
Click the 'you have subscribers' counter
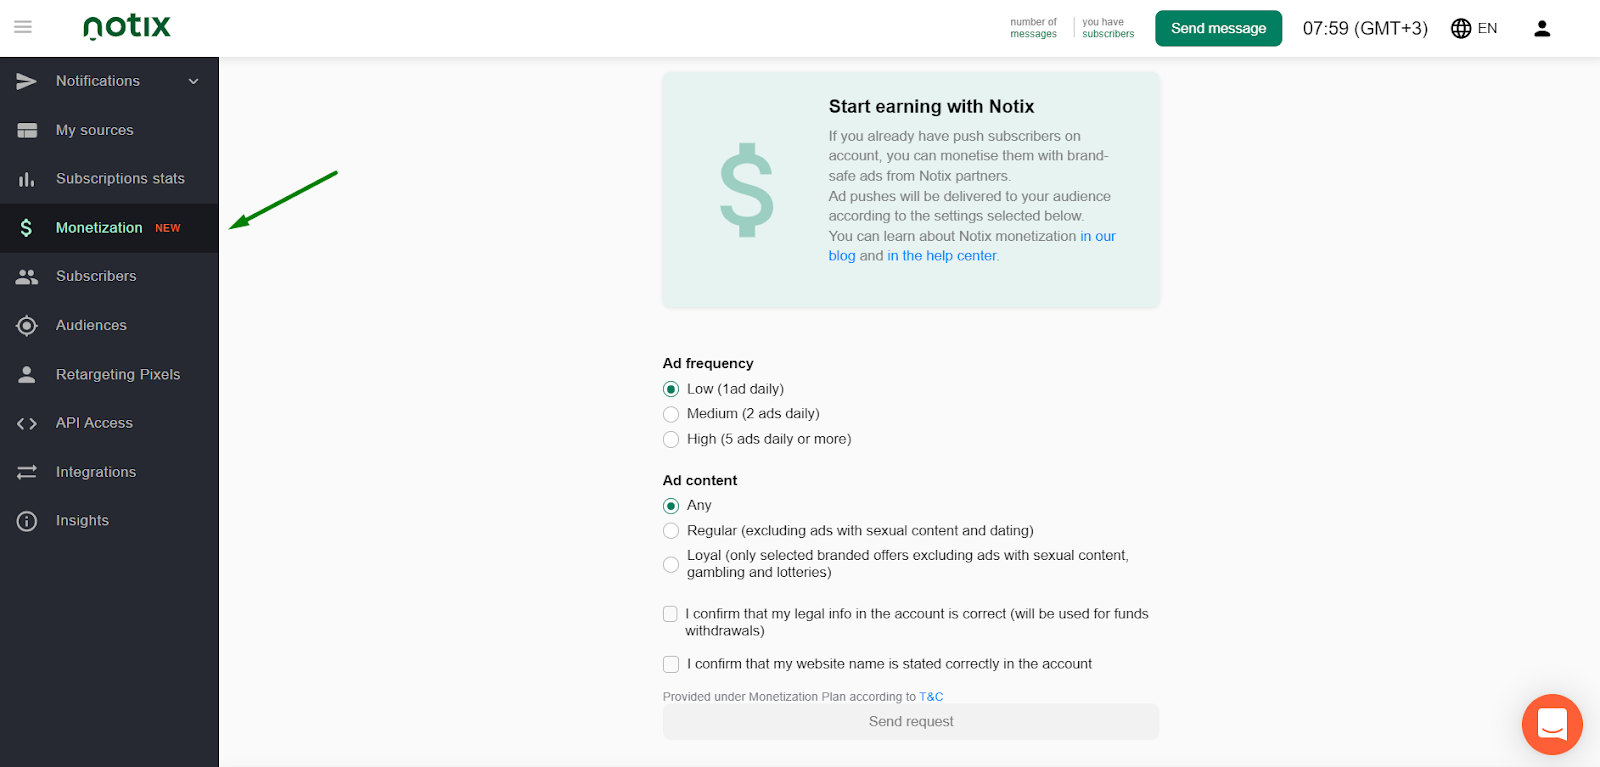(1108, 28)
